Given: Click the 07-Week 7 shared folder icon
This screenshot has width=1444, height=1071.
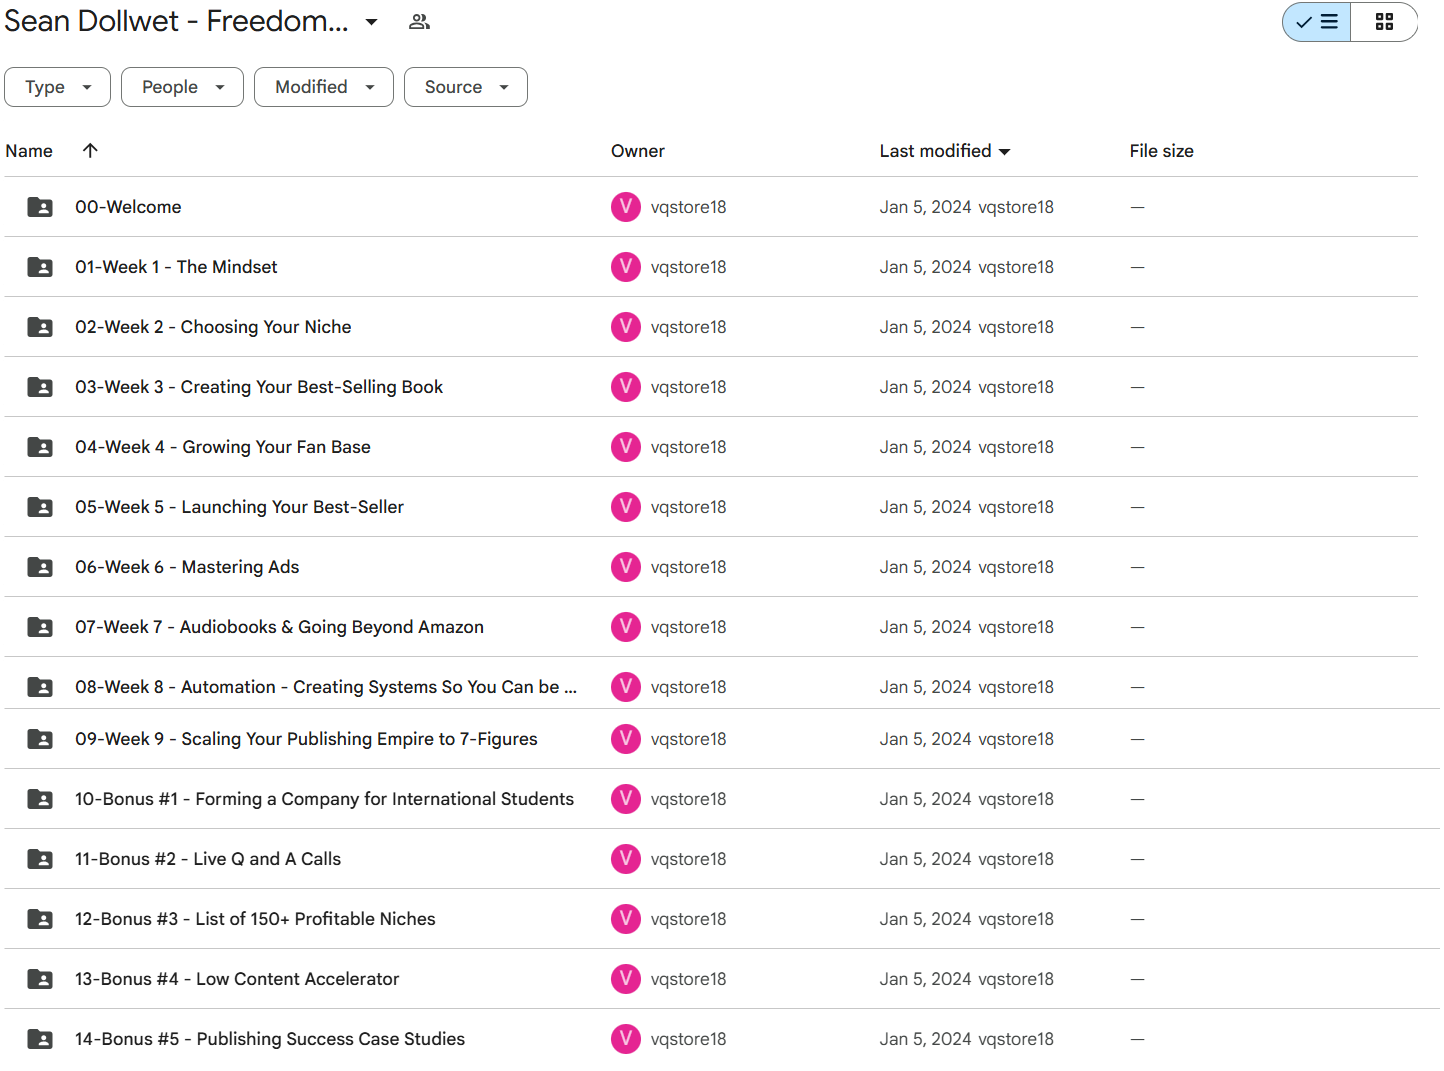Looking at the screenshot, I should point(40,627).
